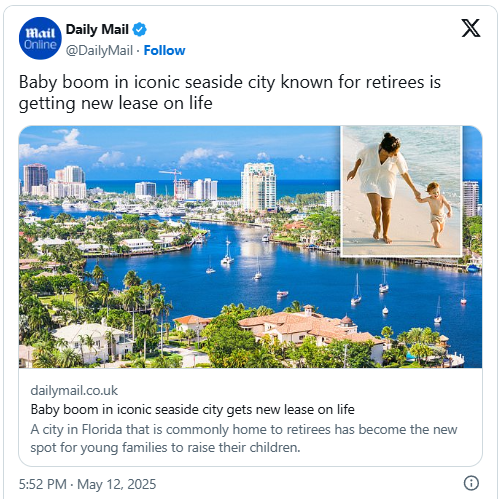502x499 pixels.
Task: Click the toddler in the beach photo
Action: click(436, 213)
